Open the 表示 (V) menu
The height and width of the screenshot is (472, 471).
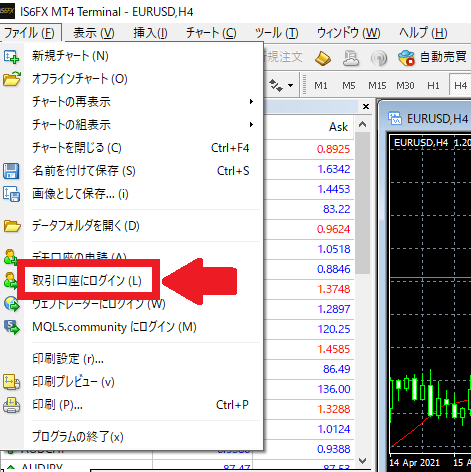(94, 33)
